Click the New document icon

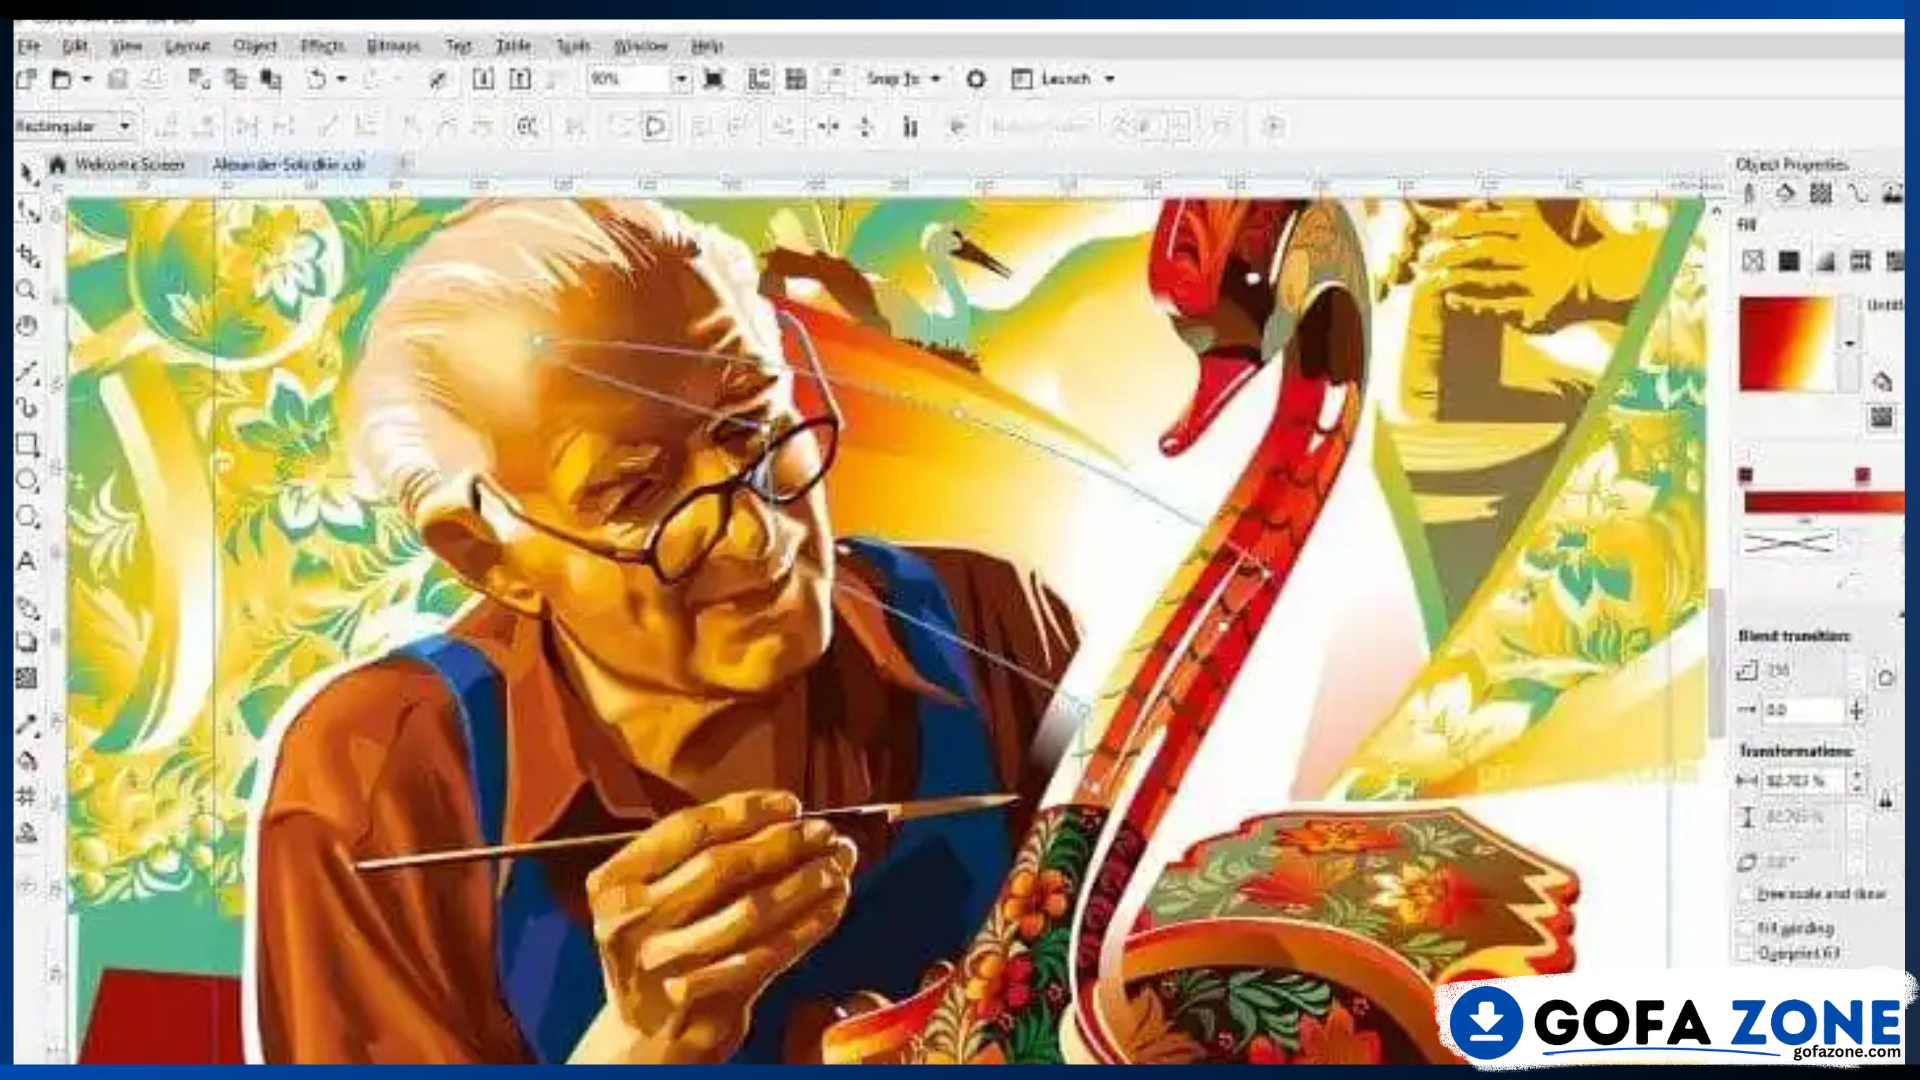[26, 79]
